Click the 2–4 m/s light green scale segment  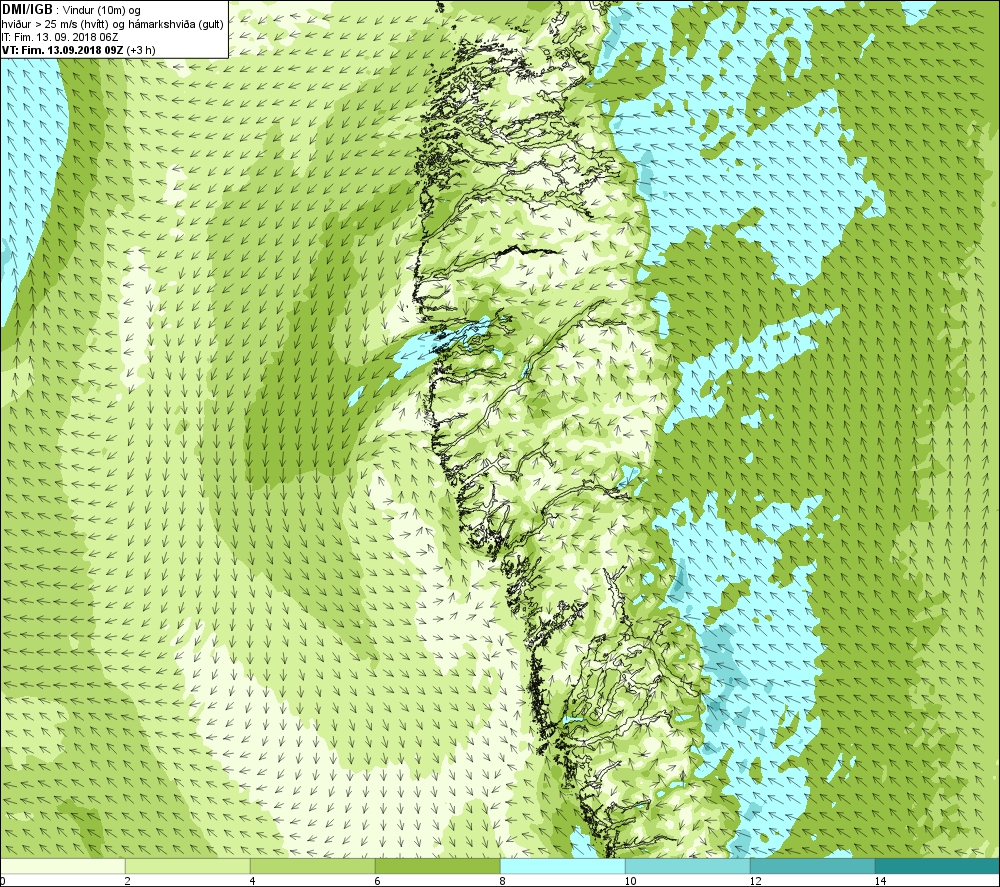point(188,866)
